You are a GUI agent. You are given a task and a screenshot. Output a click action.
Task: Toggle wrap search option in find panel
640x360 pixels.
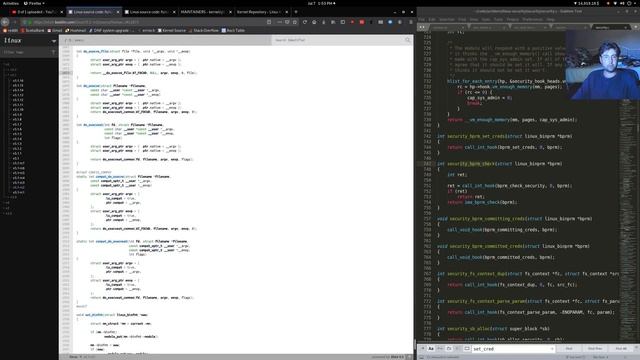(449, 349)
